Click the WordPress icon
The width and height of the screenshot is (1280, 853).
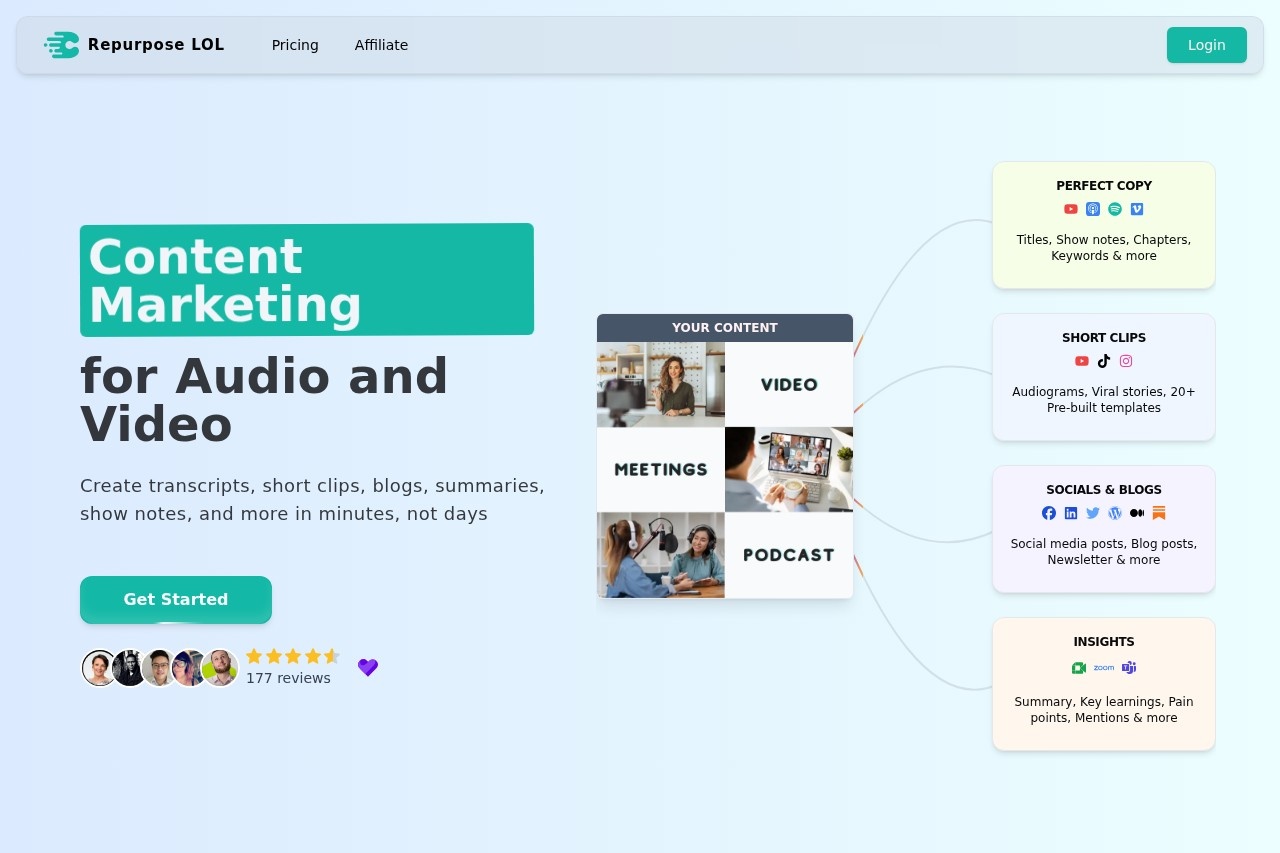pos(1115,513)
